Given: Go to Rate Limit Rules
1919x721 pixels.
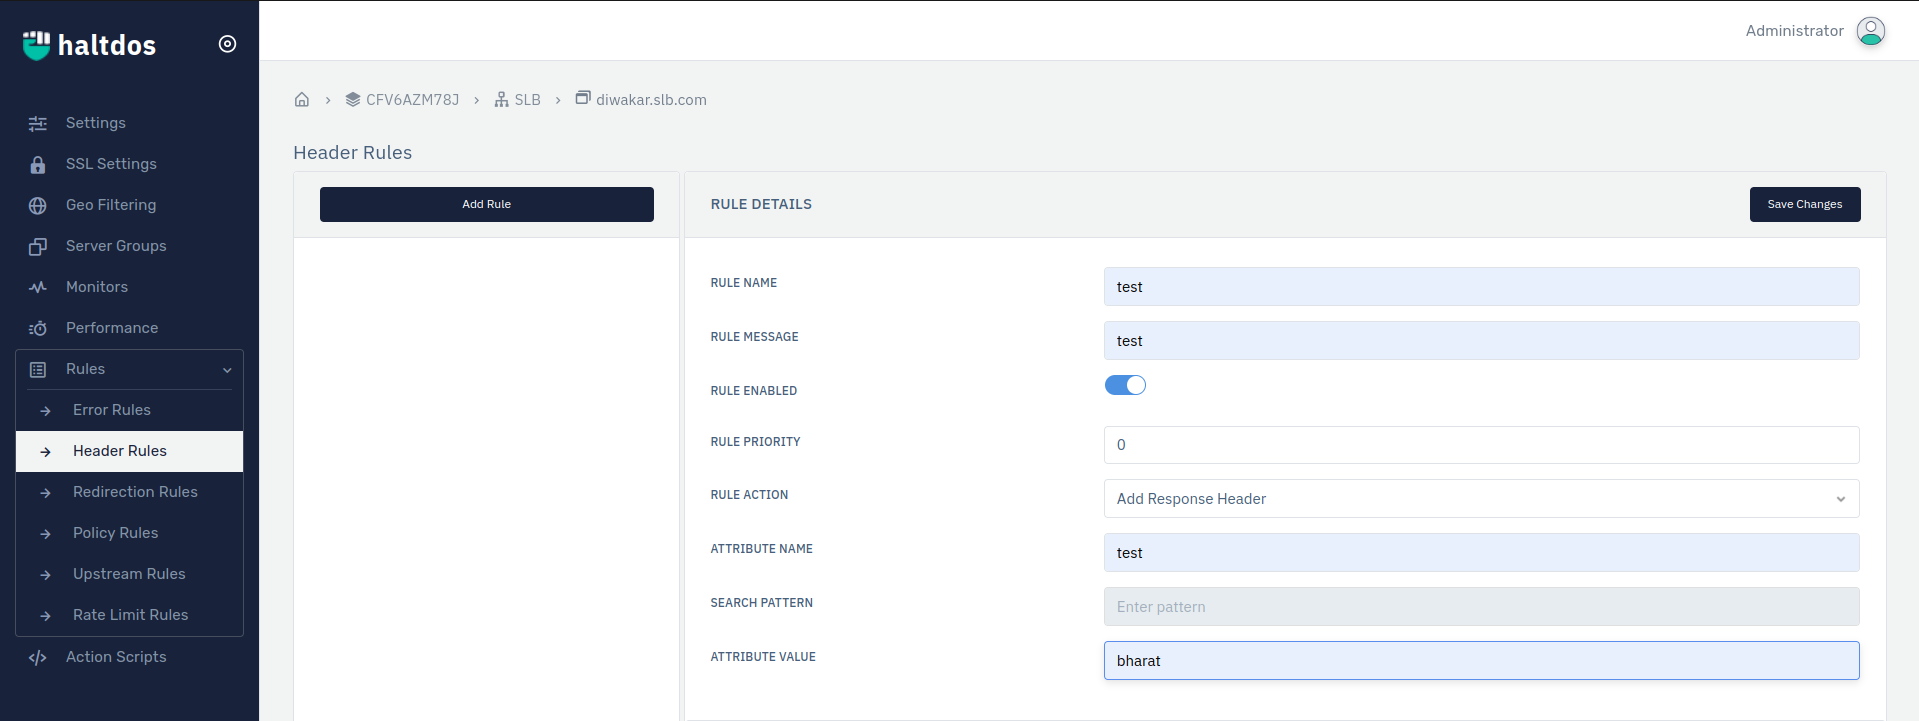Looking at the screenshot, I should (130, 615).
